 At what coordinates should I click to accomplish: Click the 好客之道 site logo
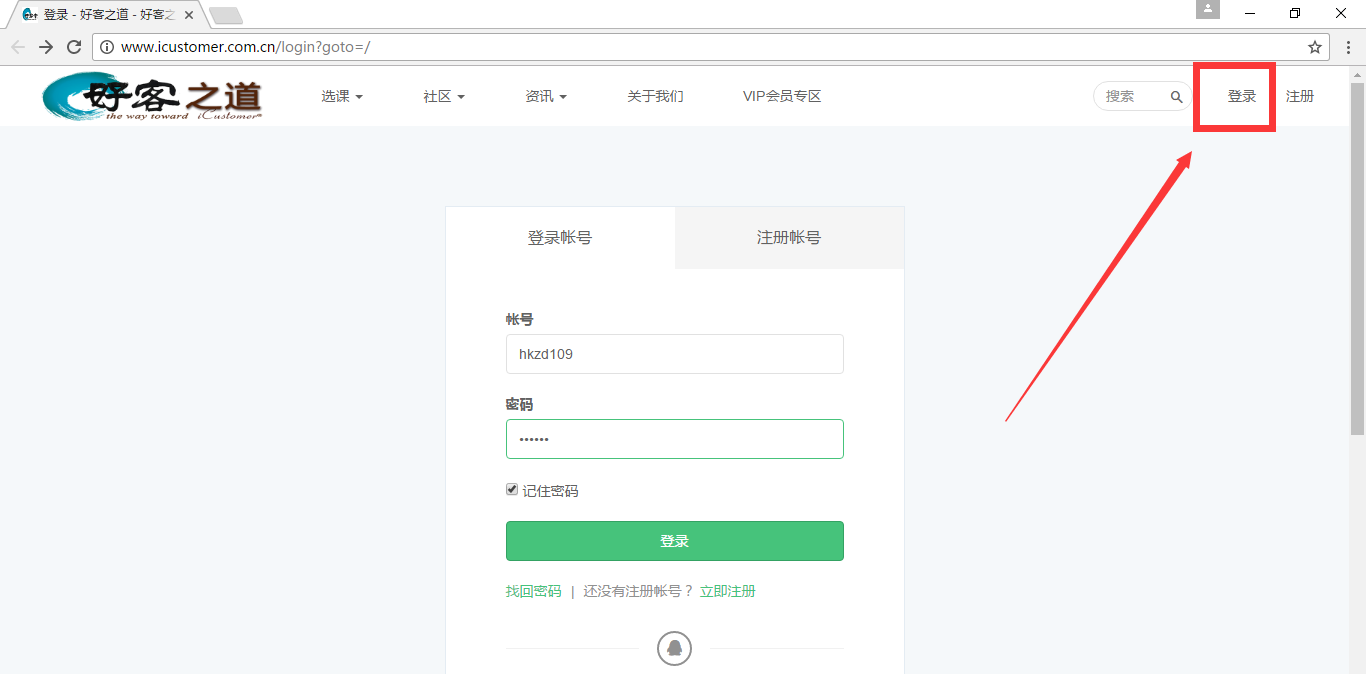[152, 97]
